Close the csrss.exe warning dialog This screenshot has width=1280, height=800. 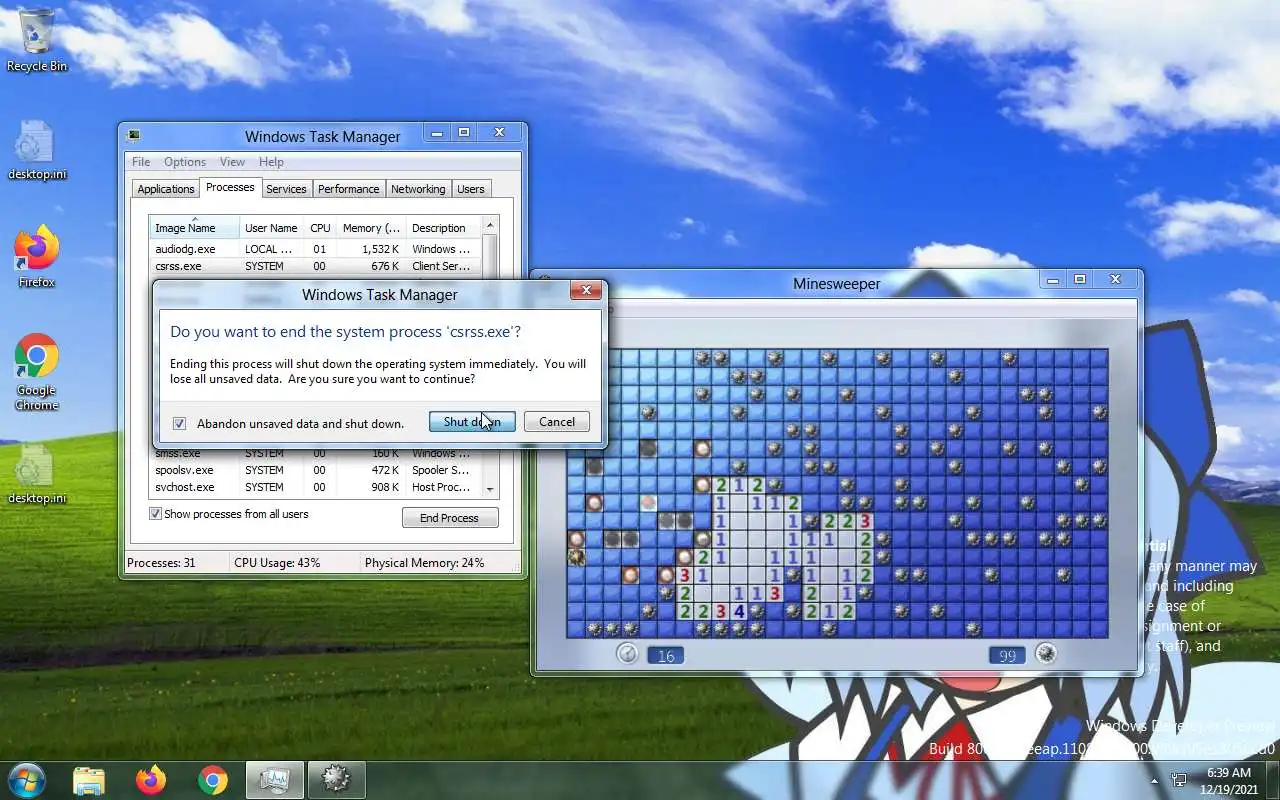pos(587,291)
